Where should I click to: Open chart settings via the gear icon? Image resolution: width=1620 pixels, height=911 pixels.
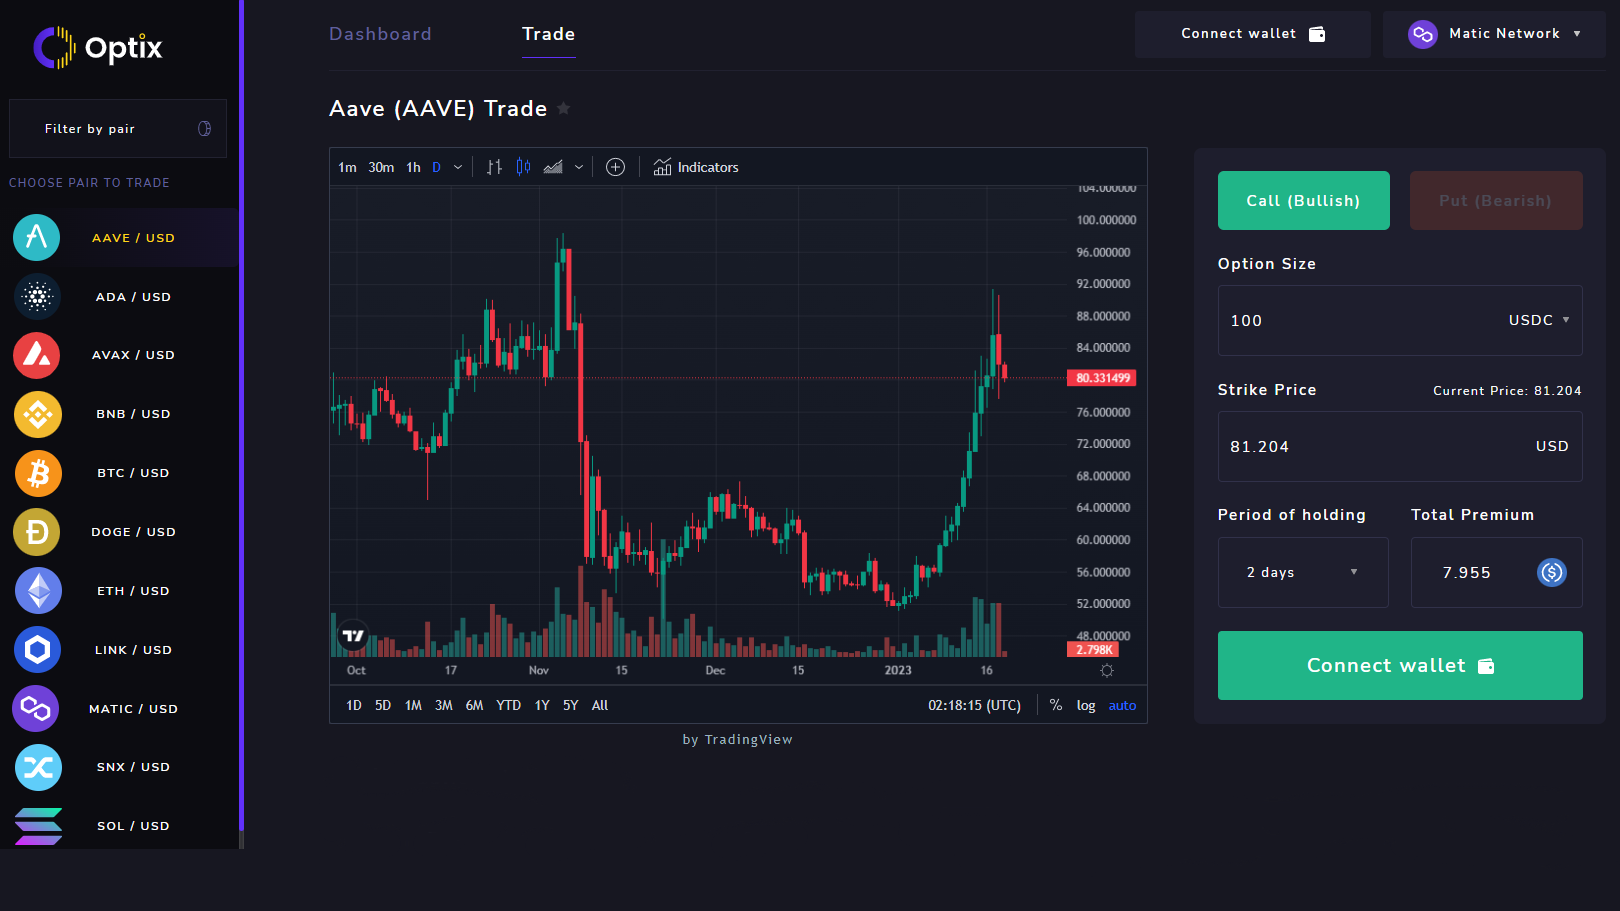click(1106, 670)
